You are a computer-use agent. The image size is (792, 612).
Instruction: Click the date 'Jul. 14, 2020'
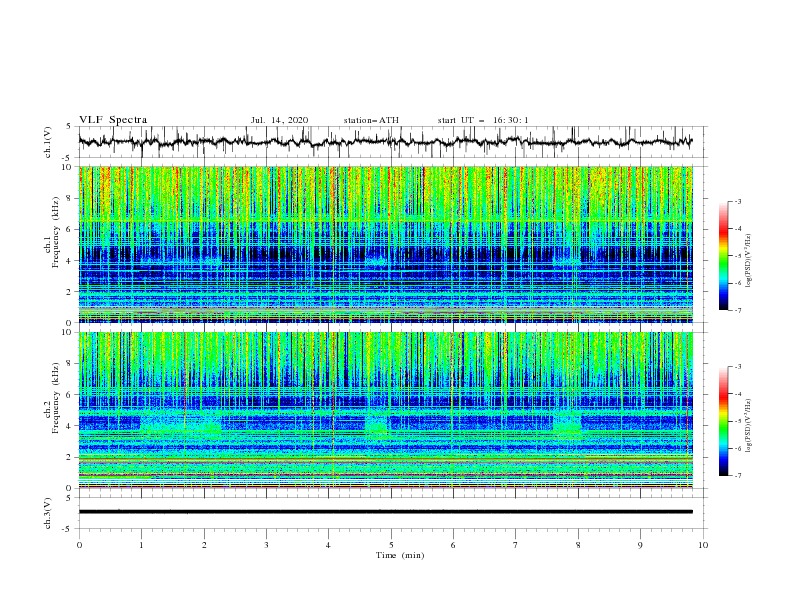pyautogui.click(x=279, y=120)
